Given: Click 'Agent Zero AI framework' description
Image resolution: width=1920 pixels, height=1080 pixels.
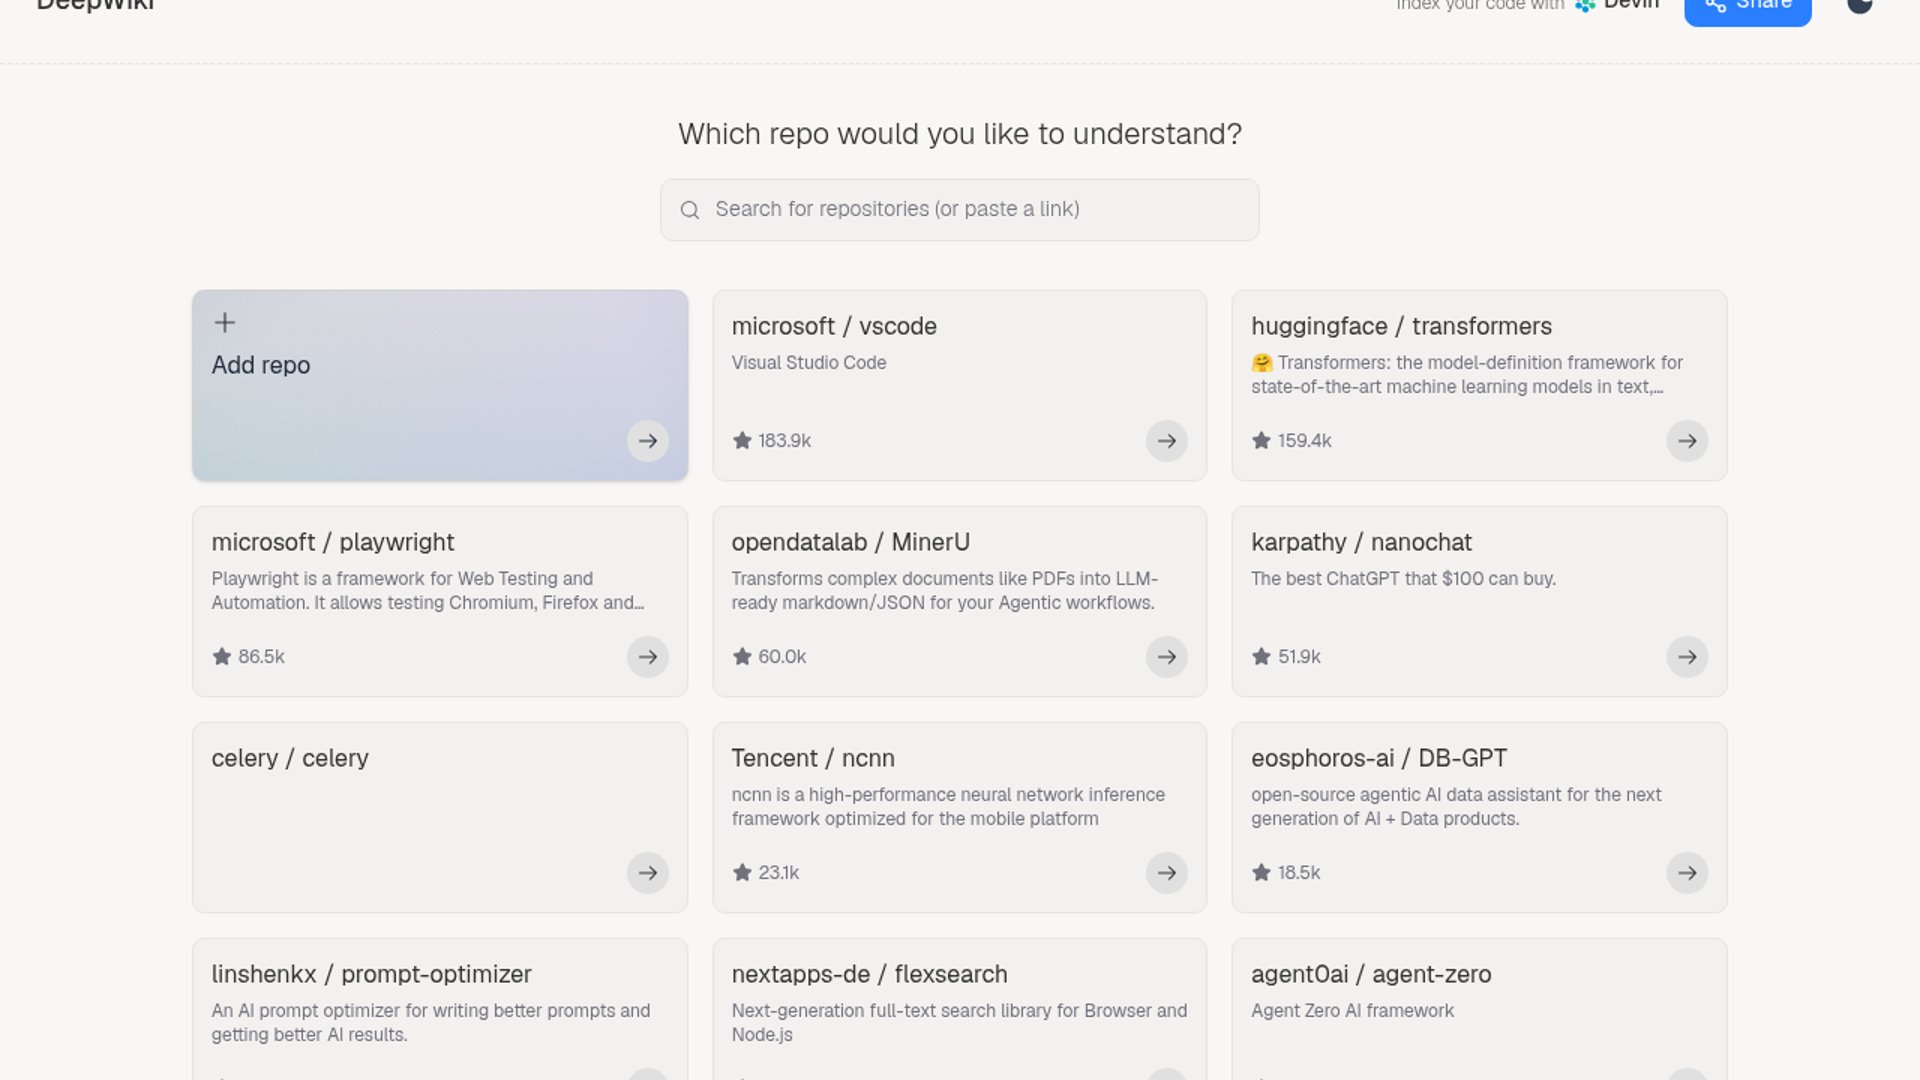Looking at the screenshot, I should tap(1353, 1011).
